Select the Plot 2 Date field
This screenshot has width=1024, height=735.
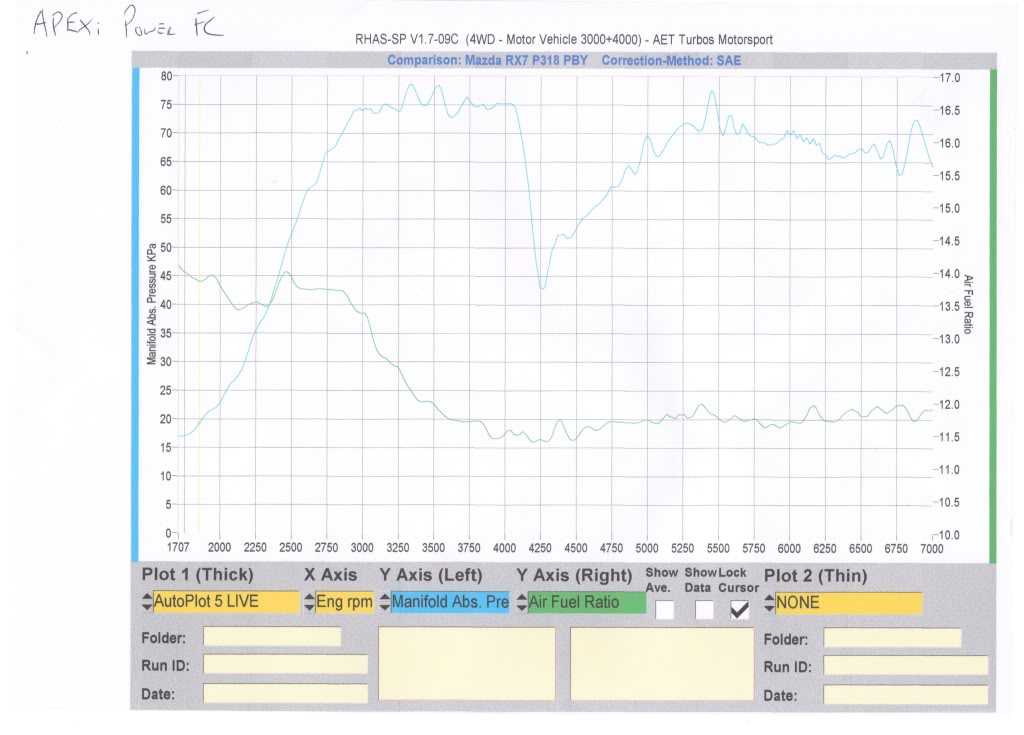904,694
